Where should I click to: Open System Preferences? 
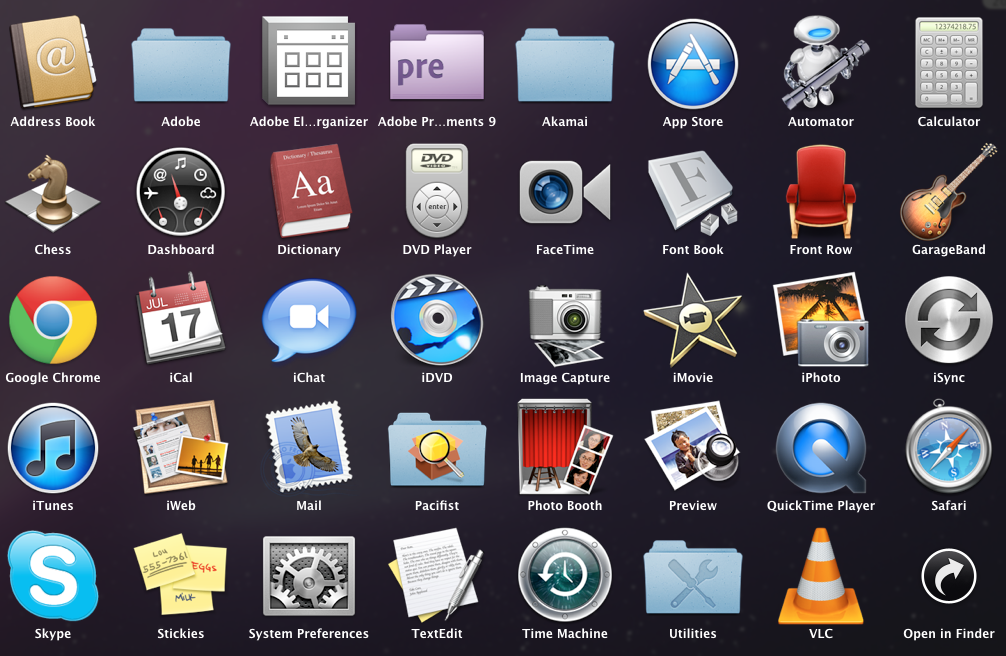click(x=309, y=576)
